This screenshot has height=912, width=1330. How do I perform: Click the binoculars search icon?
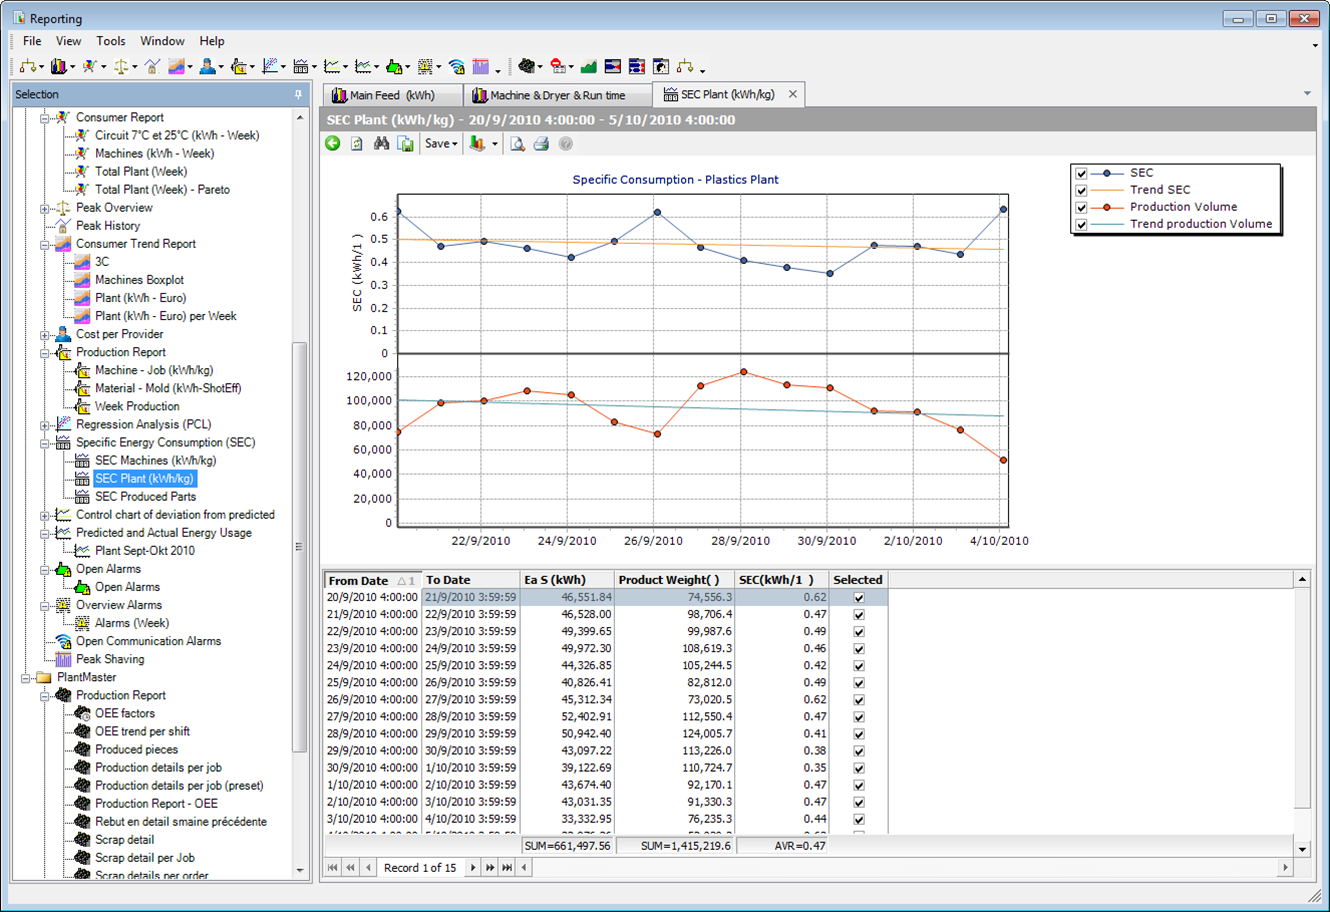click(381, 144)
